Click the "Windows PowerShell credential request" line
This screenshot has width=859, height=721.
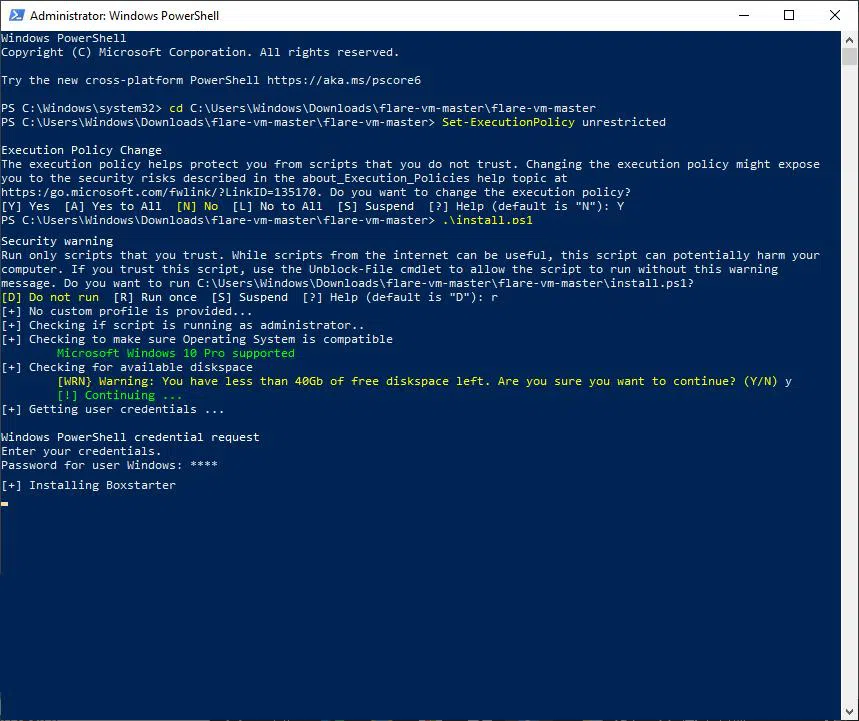pos(130,437)
